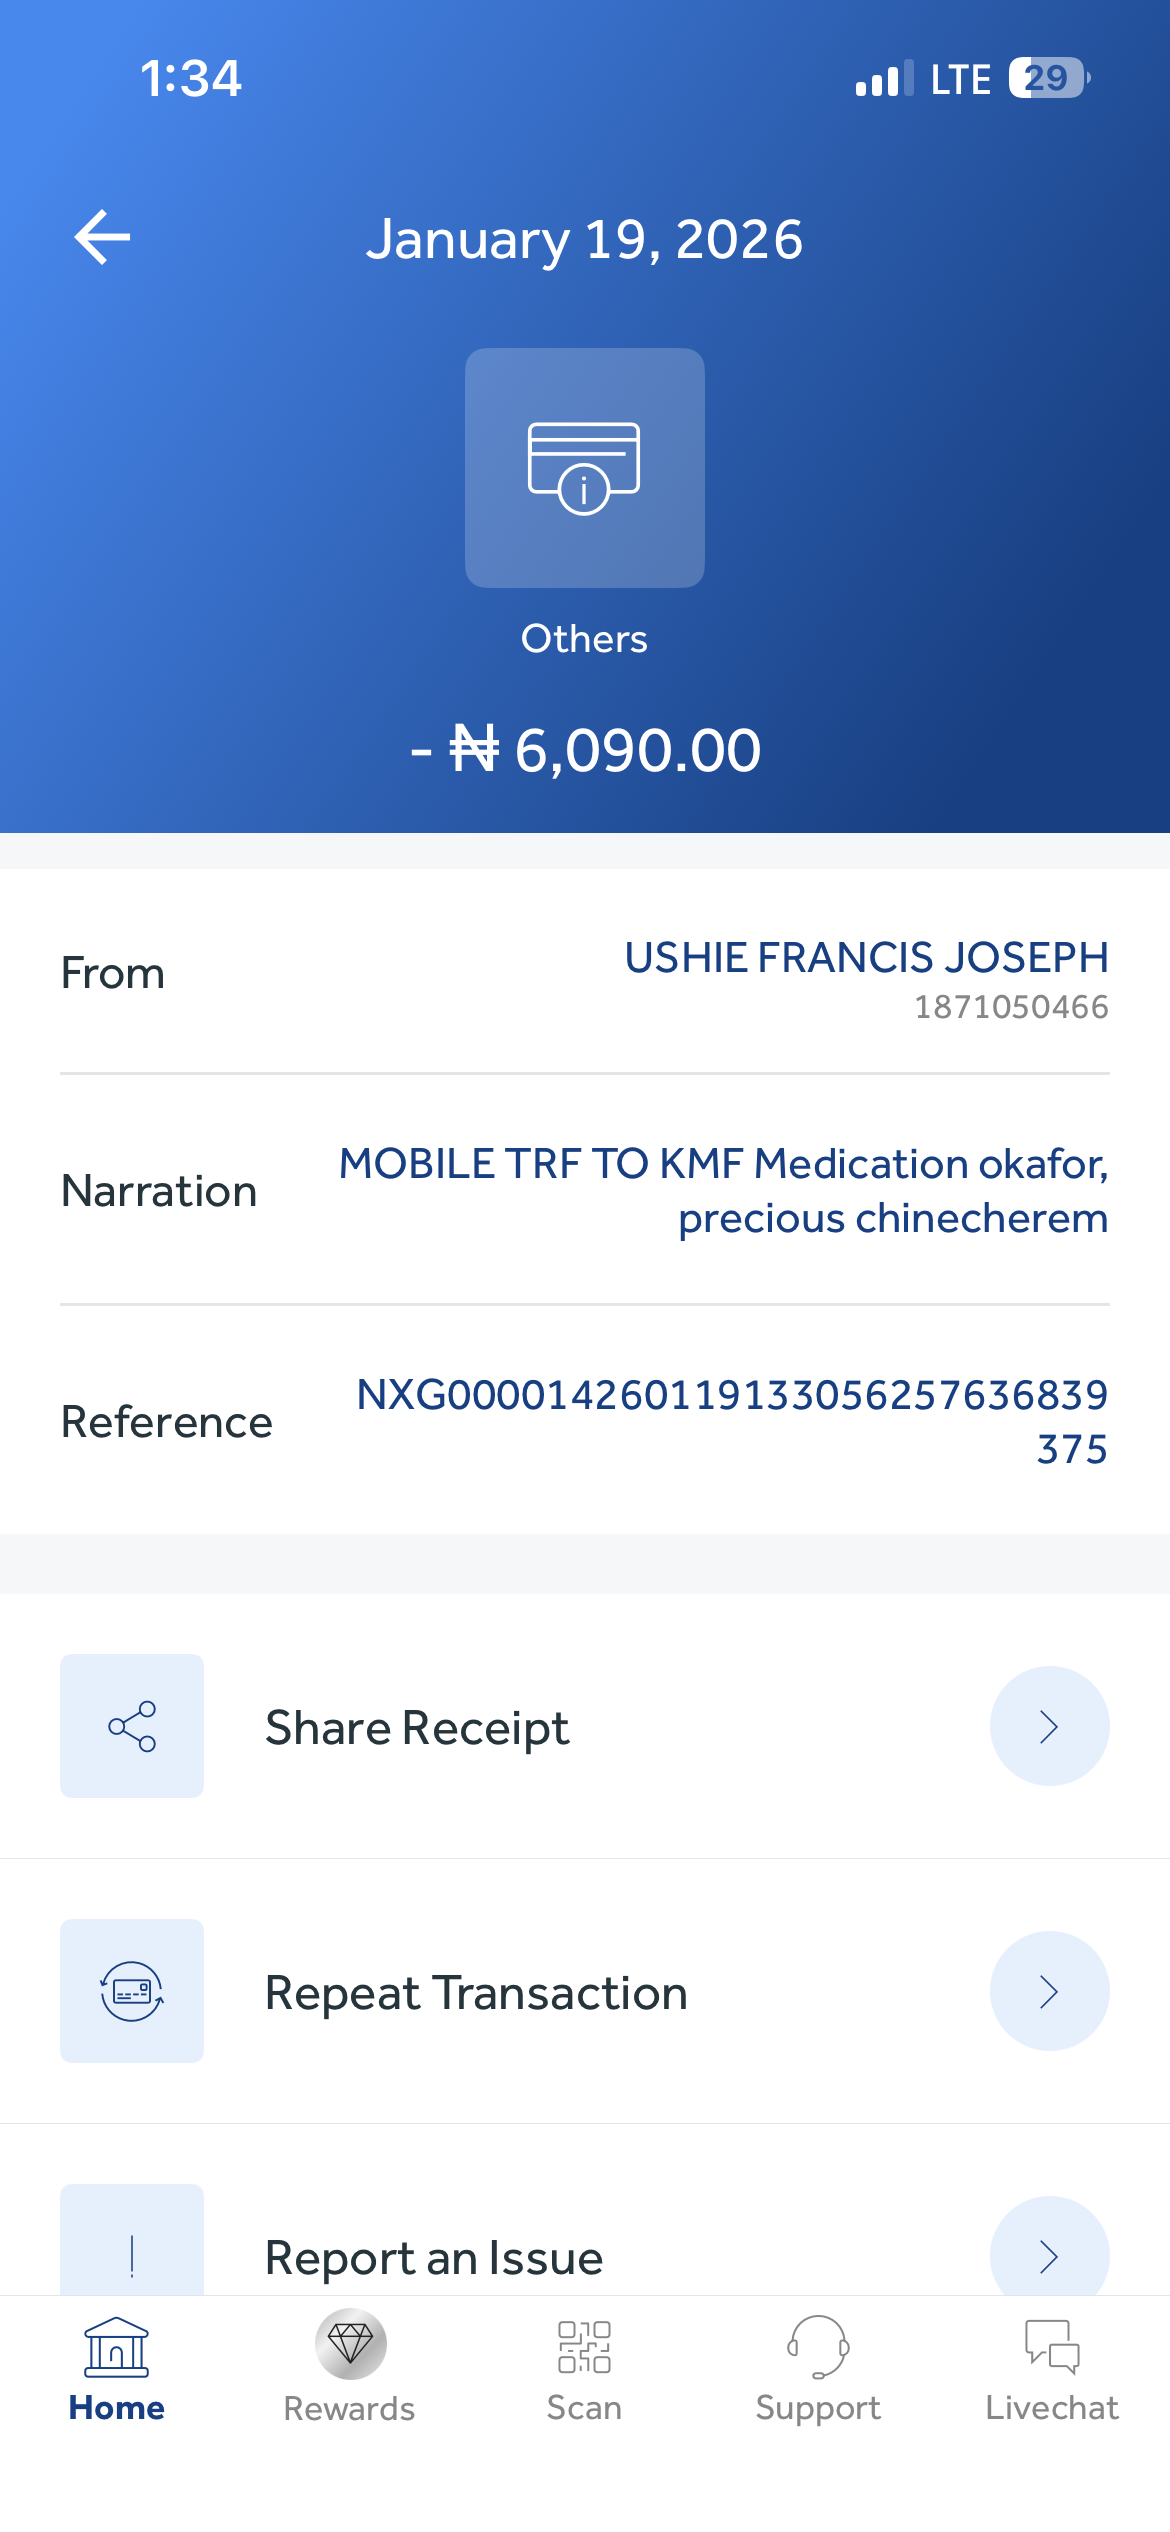Click the share receipt icon
Viewport: 1170px width, 2532px height.
132,1726
